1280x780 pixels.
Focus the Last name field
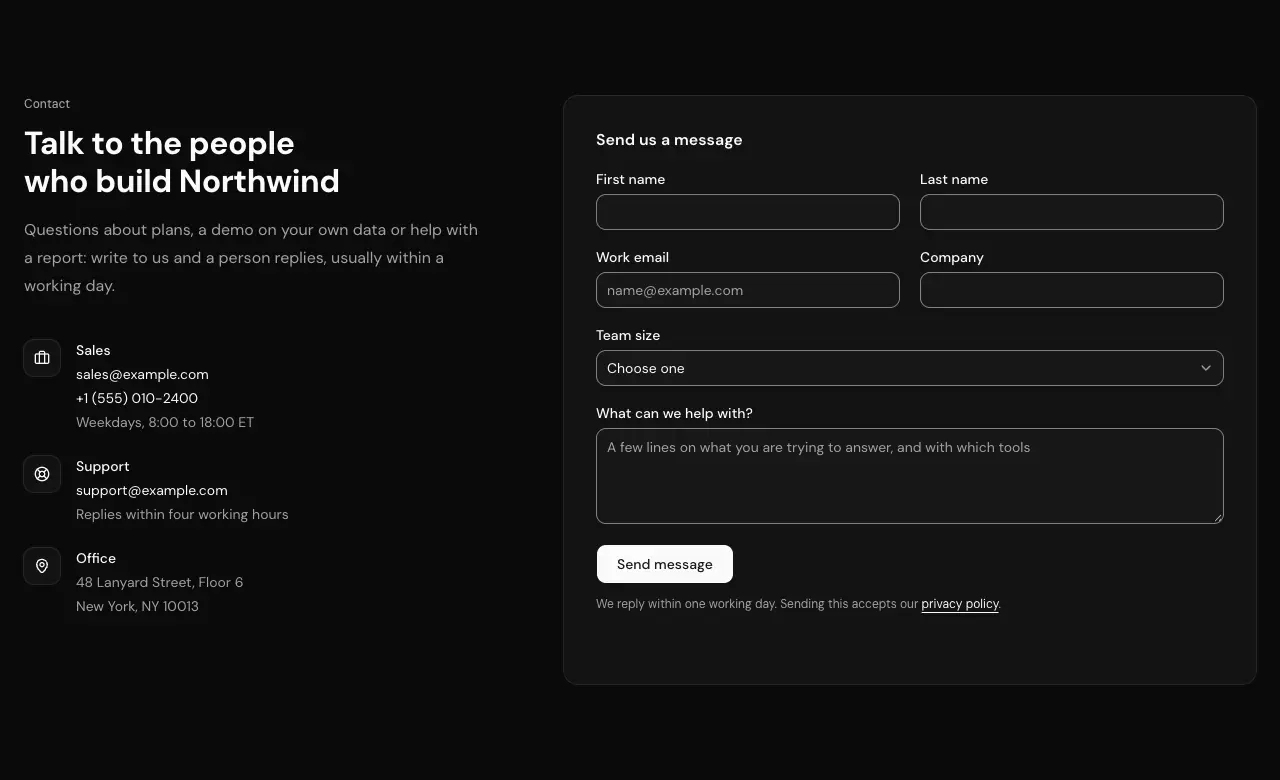coord(1071,212)
